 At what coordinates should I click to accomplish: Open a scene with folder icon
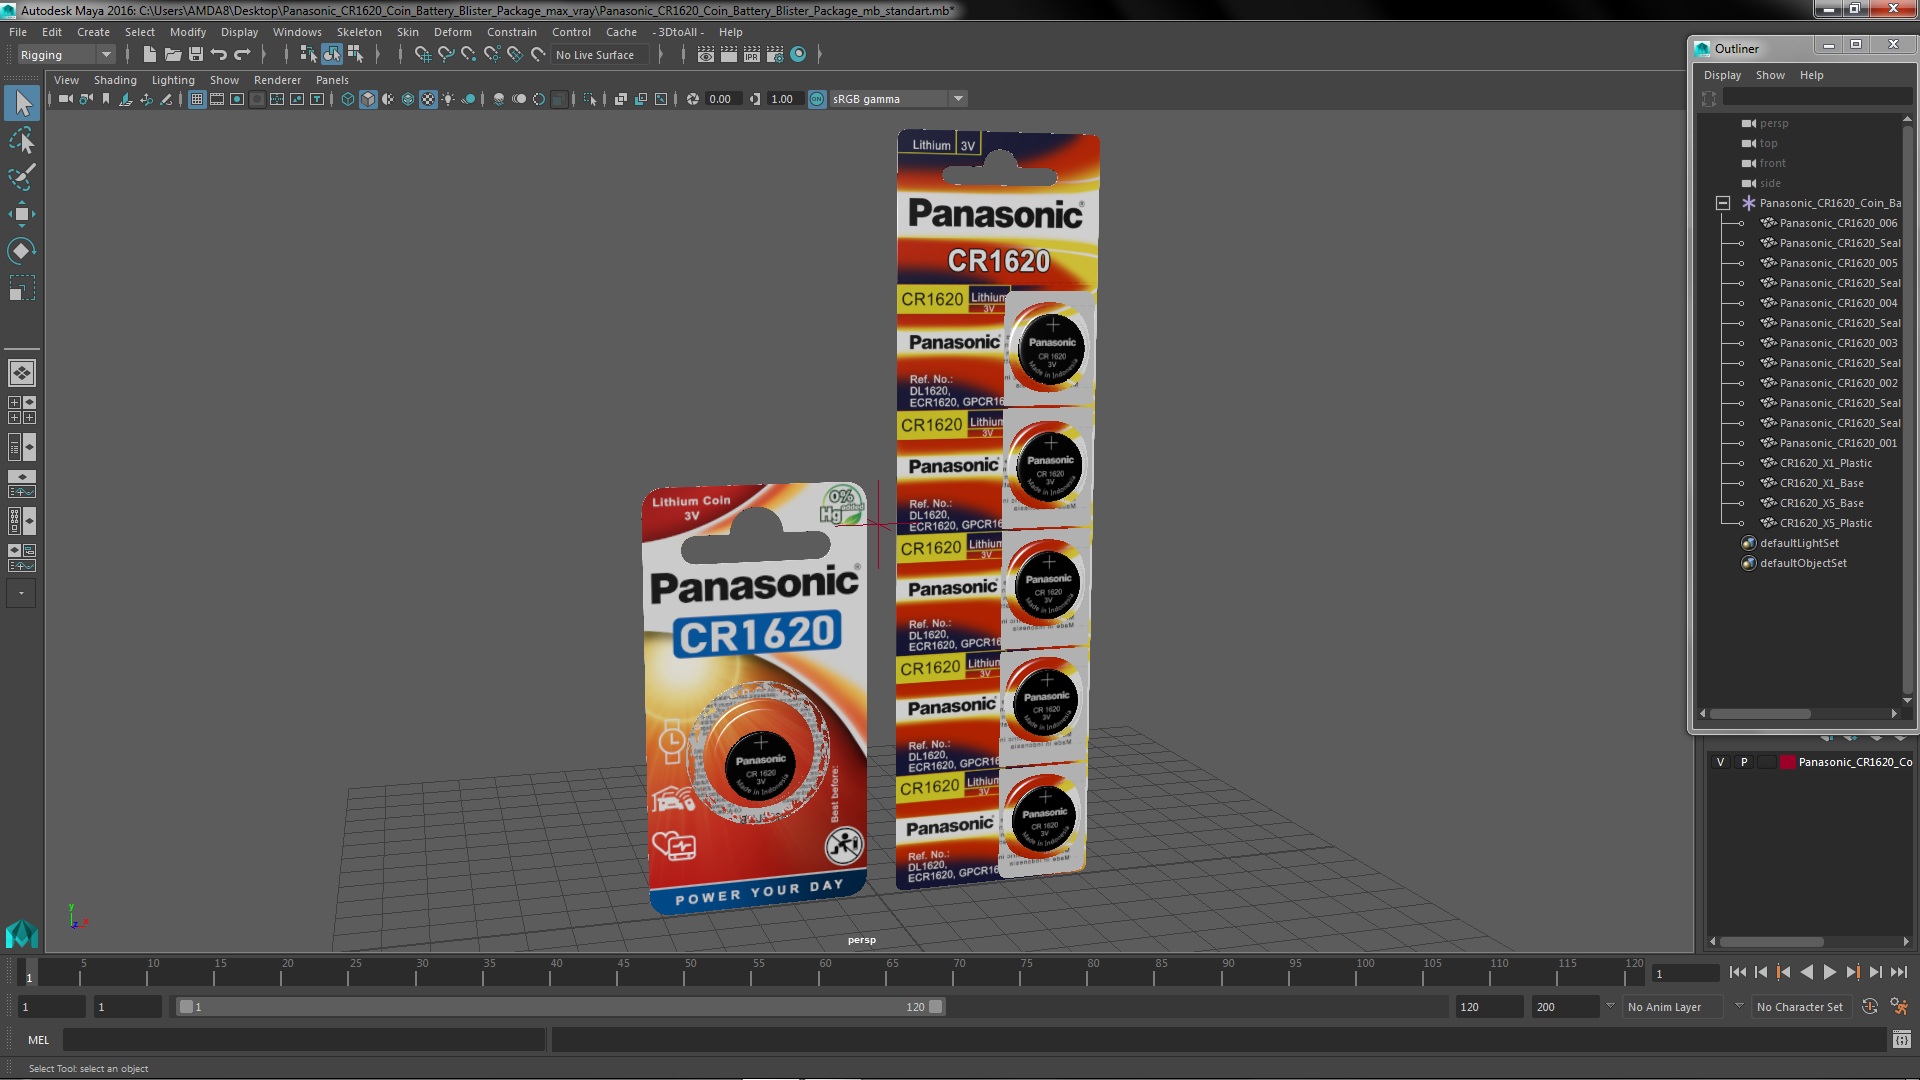(172, 55)
